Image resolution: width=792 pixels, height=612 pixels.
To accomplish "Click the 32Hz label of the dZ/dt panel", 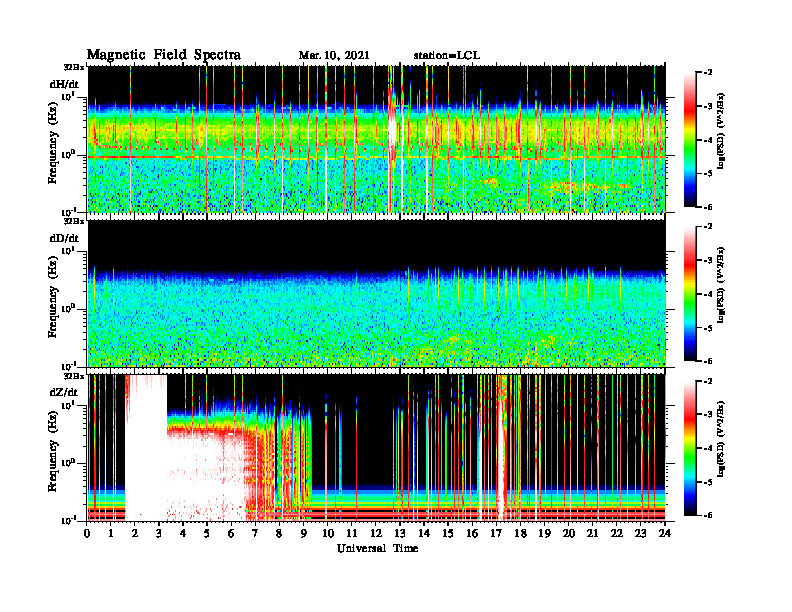I will pyautogui.click(x=74, y=376).
